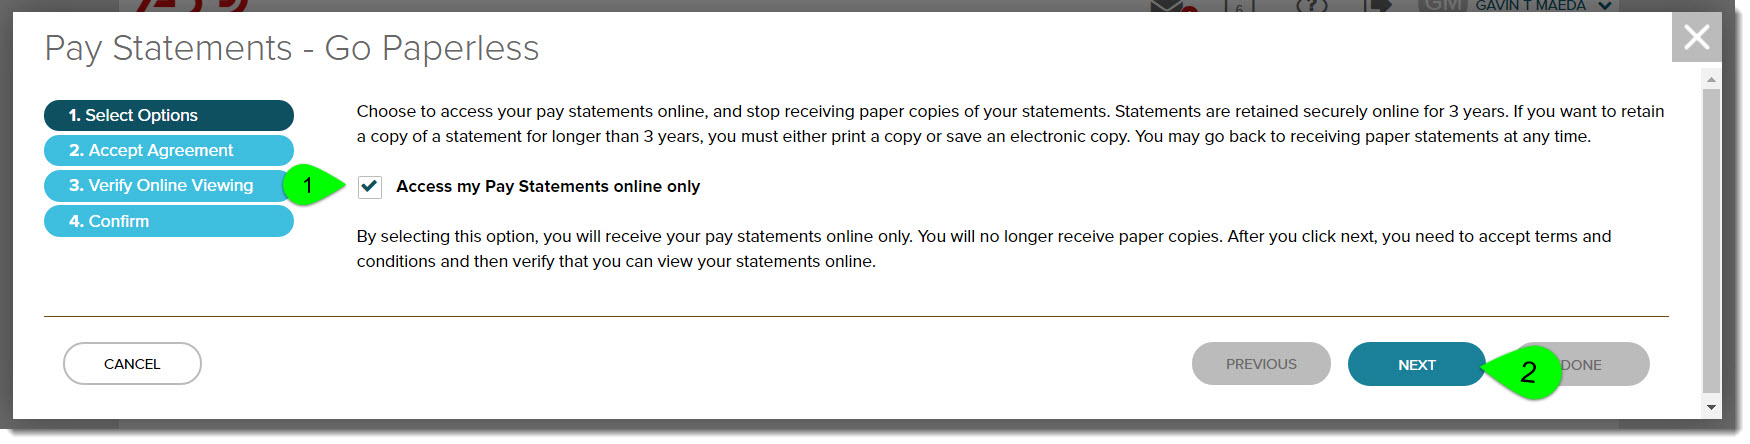Close the Go Paperless dialog with the X

click(x=1696, y=38)
